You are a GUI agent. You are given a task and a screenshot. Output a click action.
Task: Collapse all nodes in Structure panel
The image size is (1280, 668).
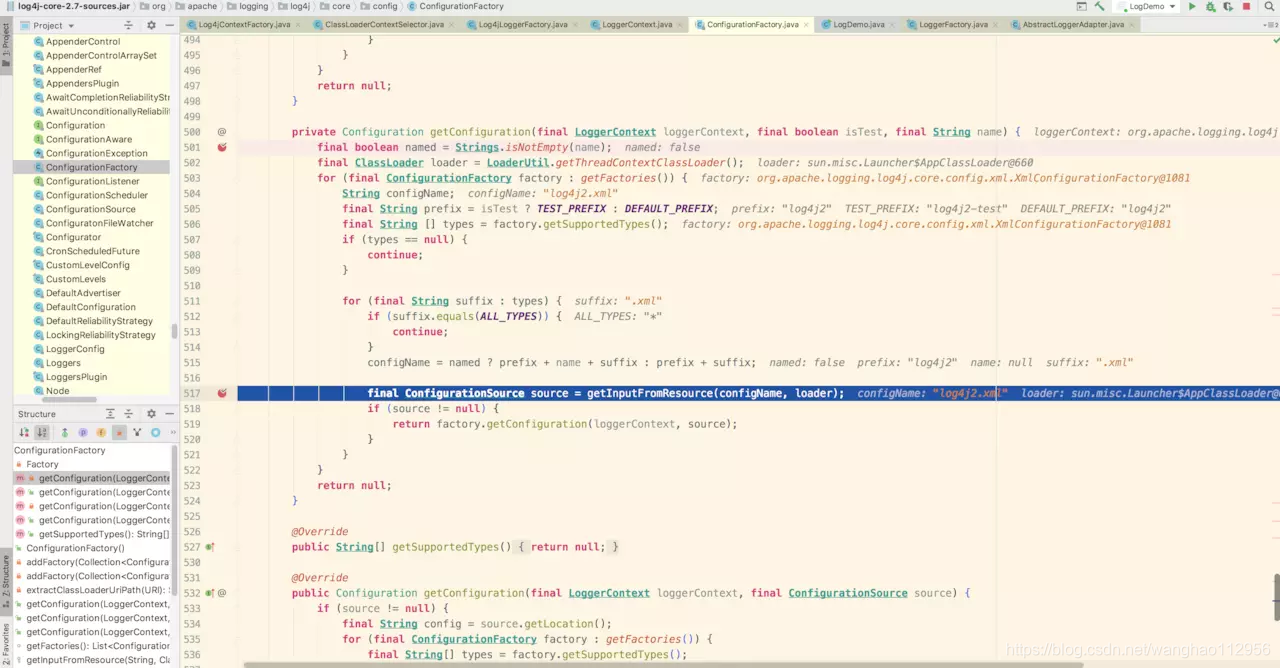click(x=128, y=414)
